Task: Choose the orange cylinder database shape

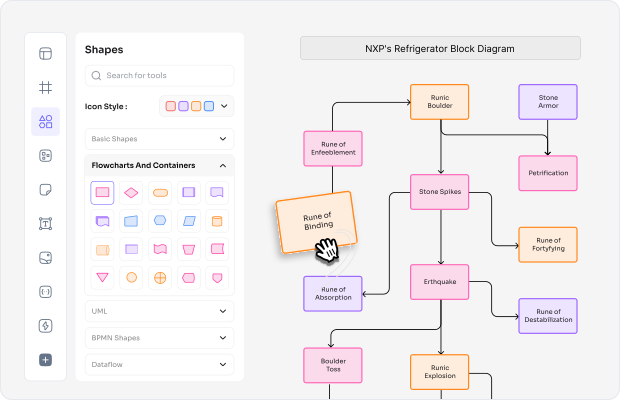Action: pyautogui.click(x=217, y=221)
